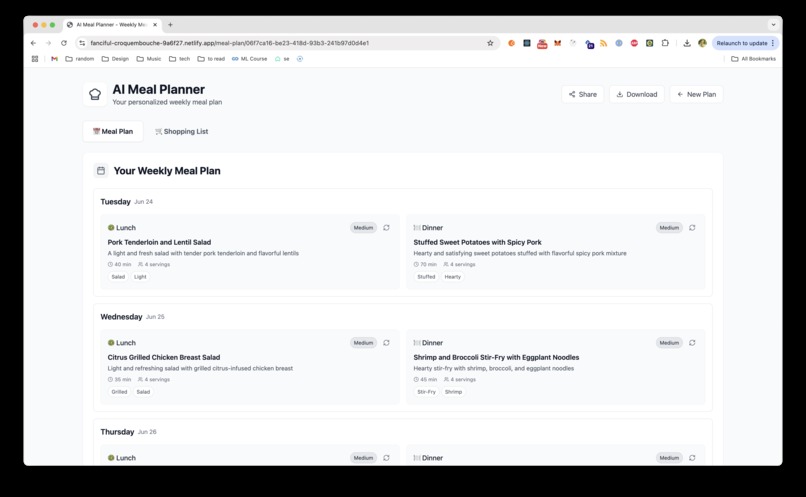Open the apps grid in bookmarks bar
Image resolution: width=806 pixels, height=497 pixels.
pyautogui.click(x=35, y=59)
